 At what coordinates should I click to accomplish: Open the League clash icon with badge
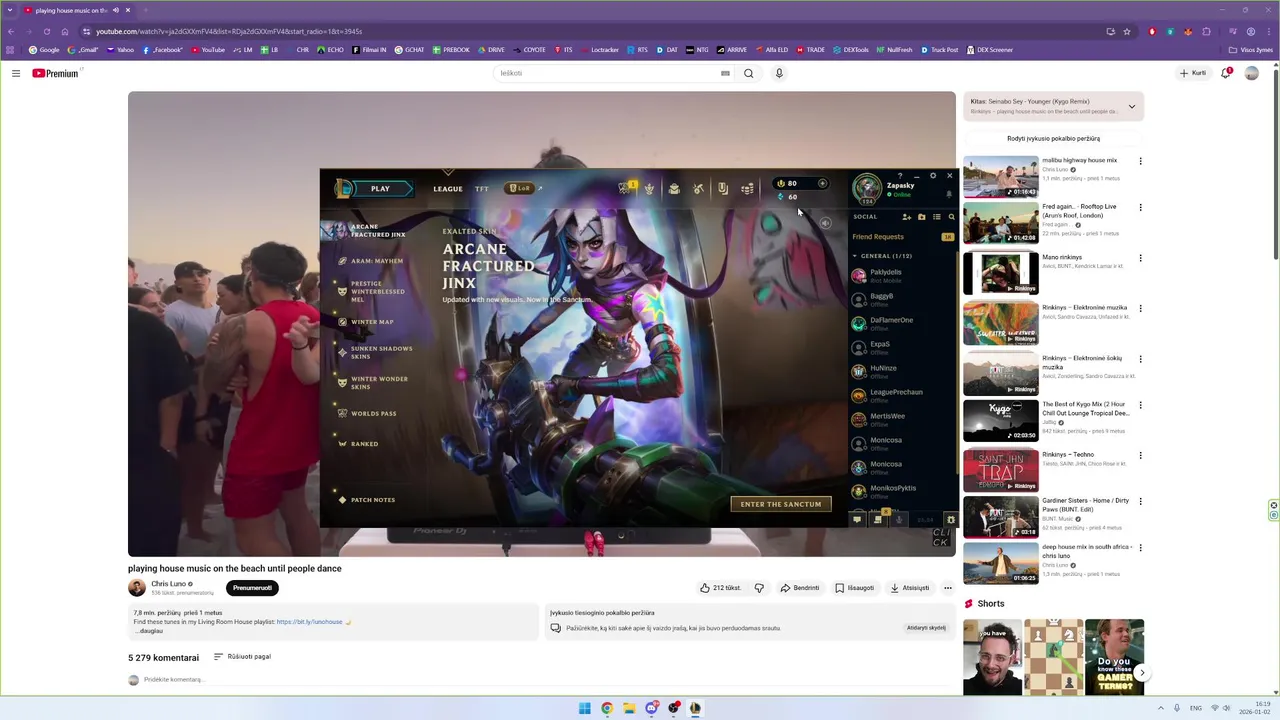click(x=626, y=187)
